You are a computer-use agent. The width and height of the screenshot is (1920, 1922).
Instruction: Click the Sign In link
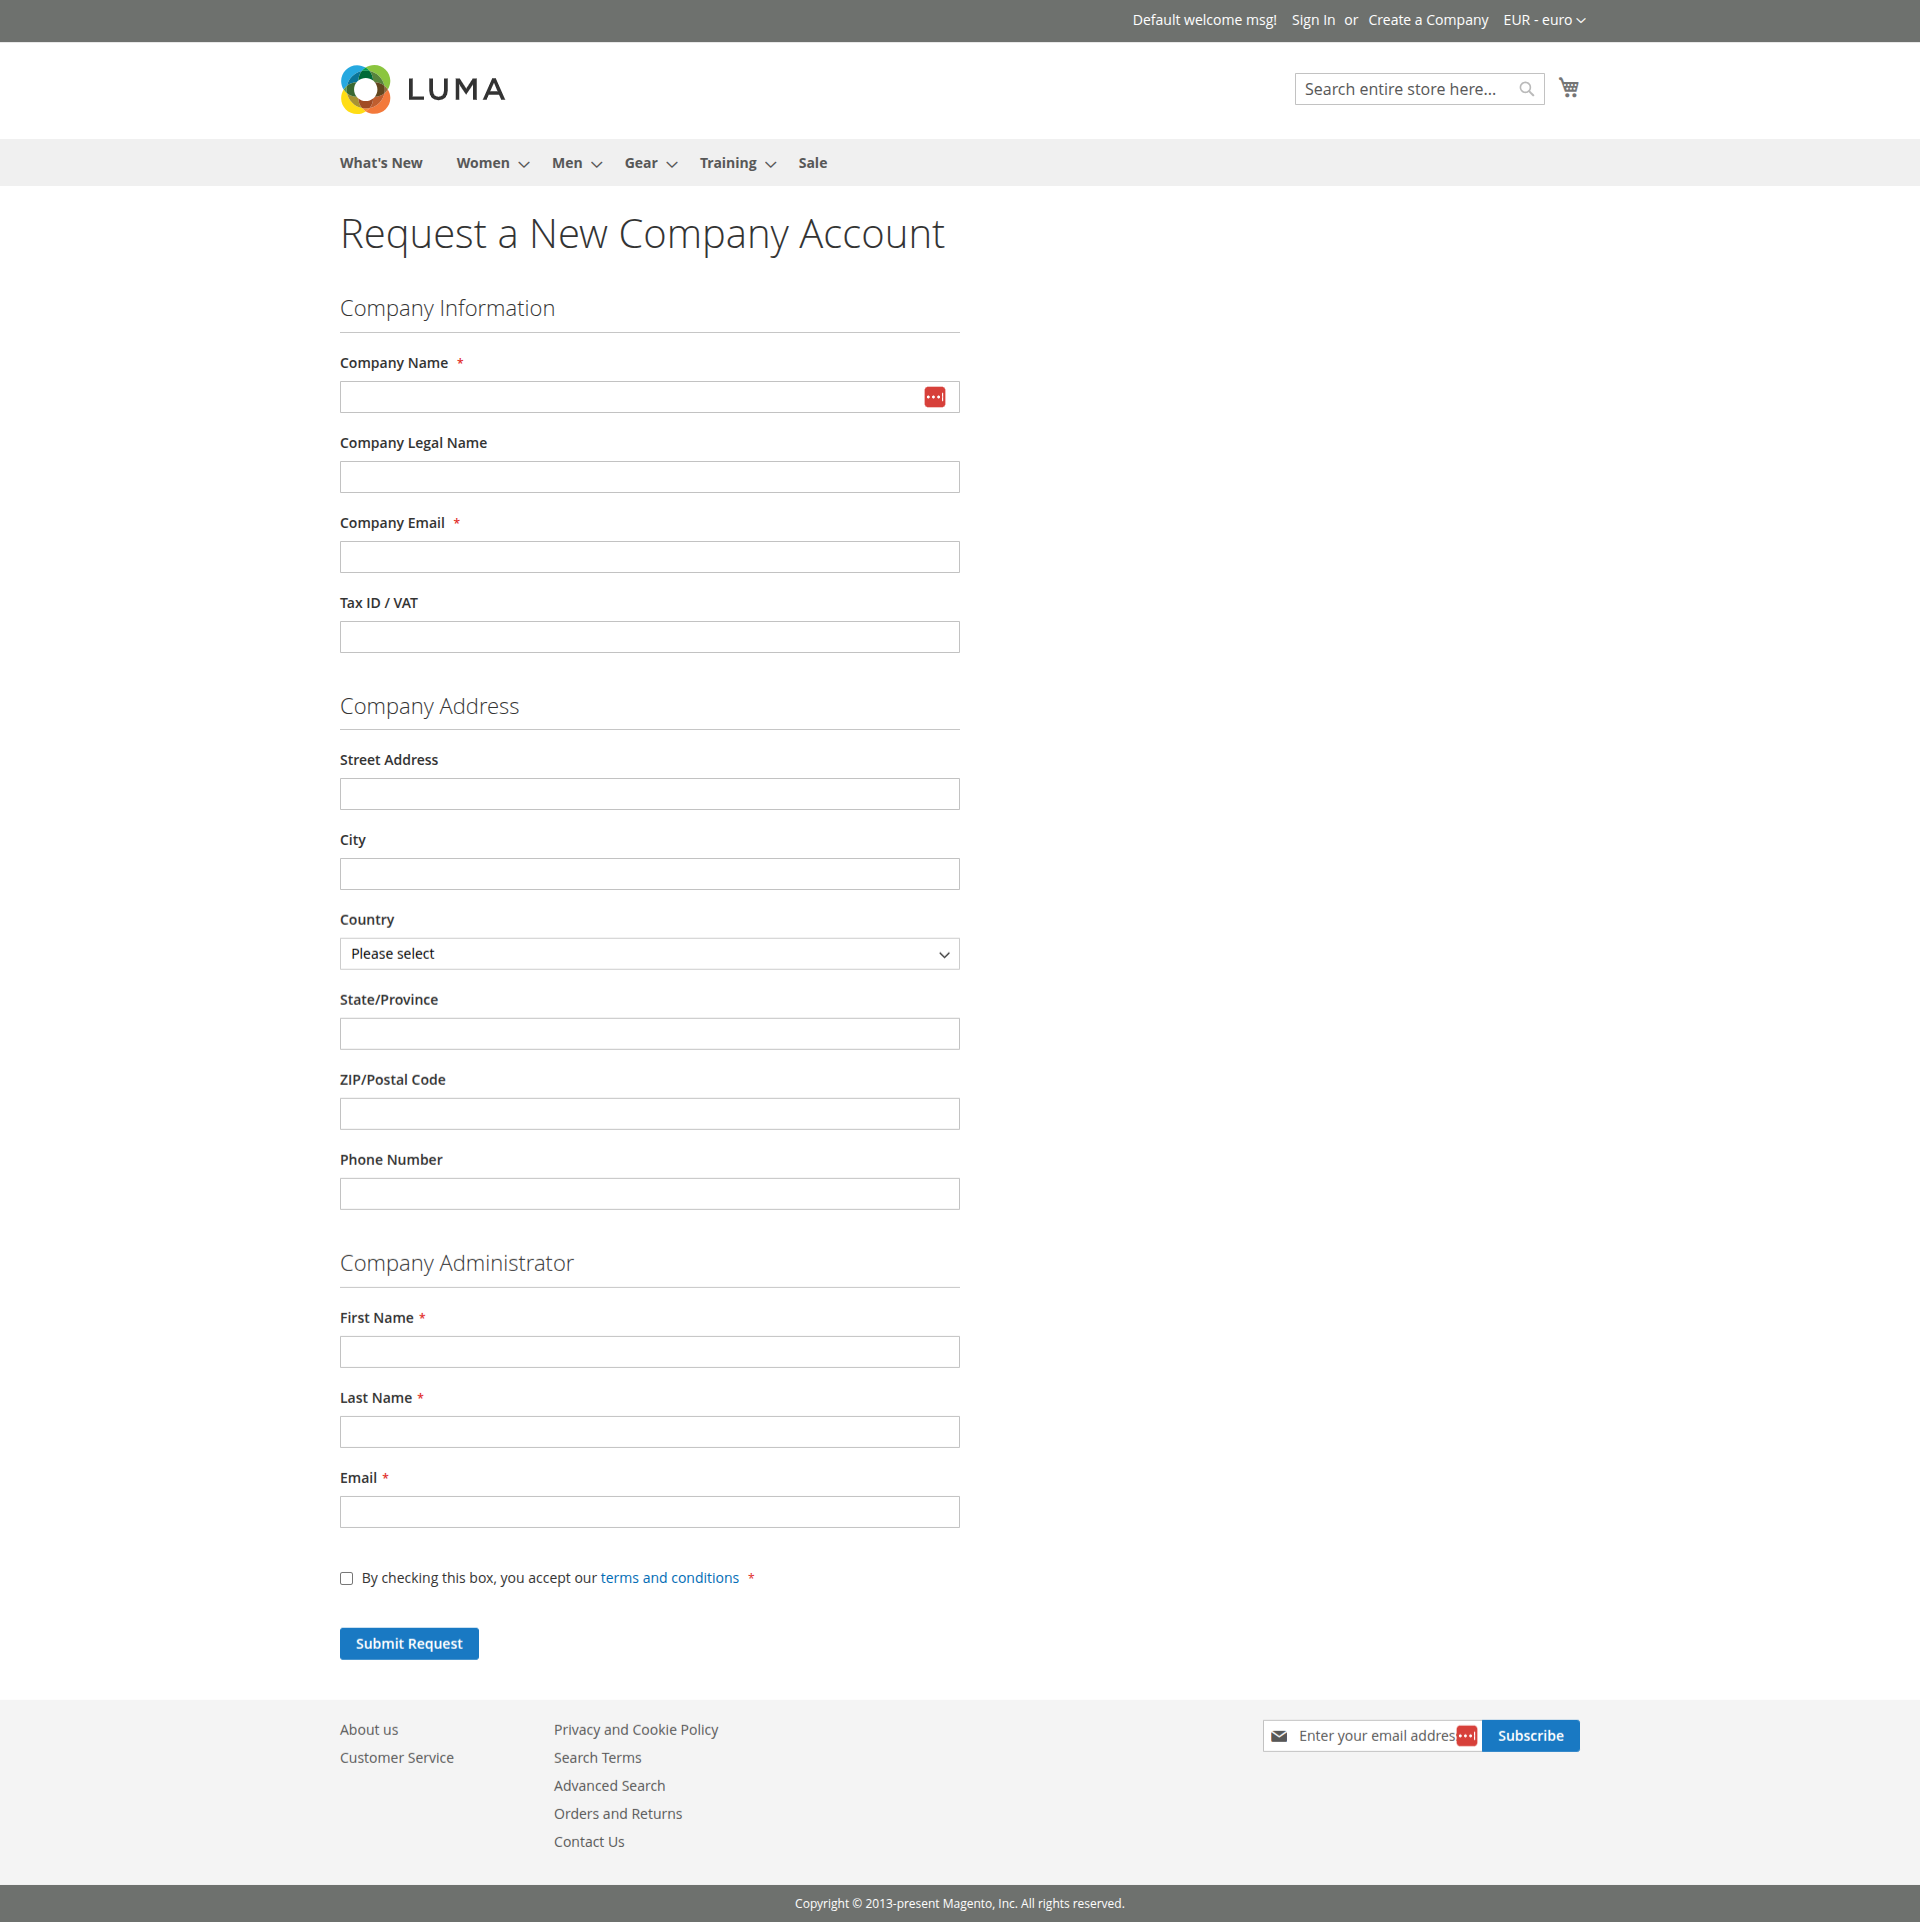1312,19
